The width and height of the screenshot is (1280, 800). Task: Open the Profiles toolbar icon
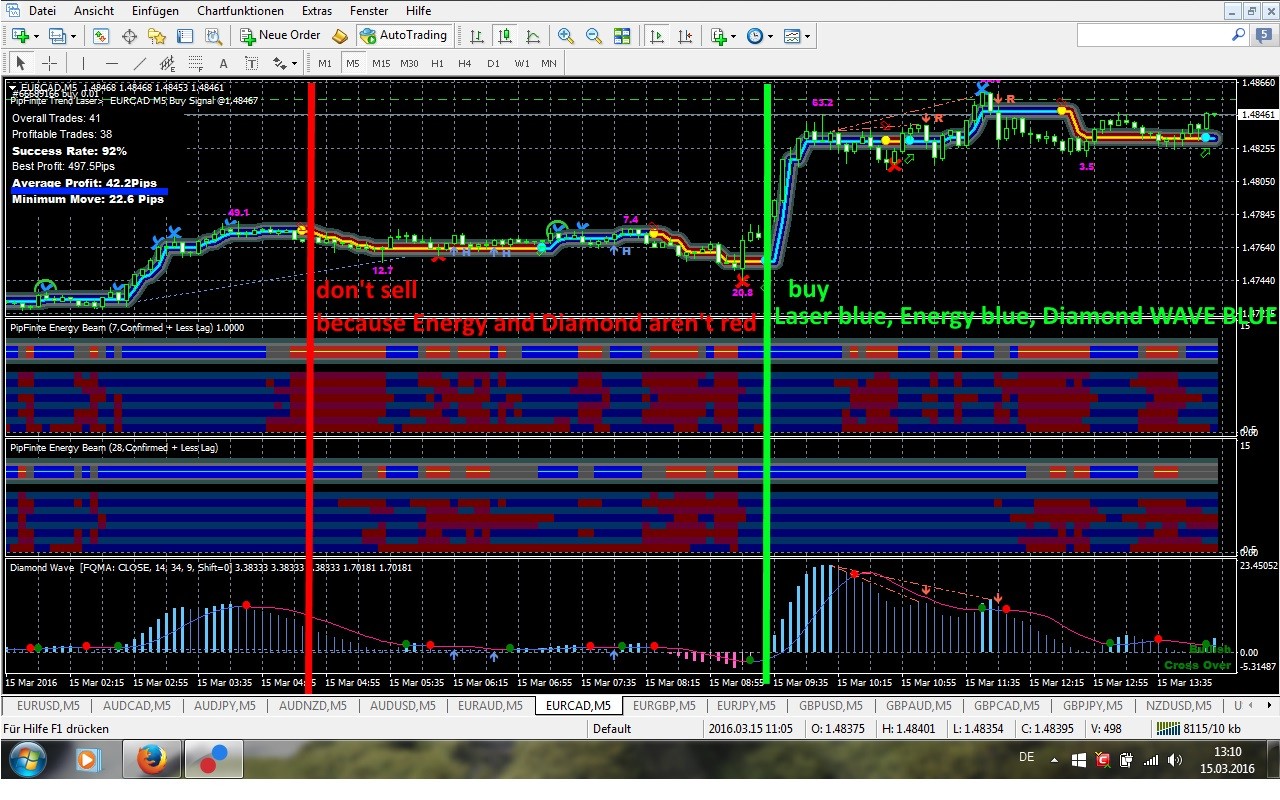click(x=57, y=36)
